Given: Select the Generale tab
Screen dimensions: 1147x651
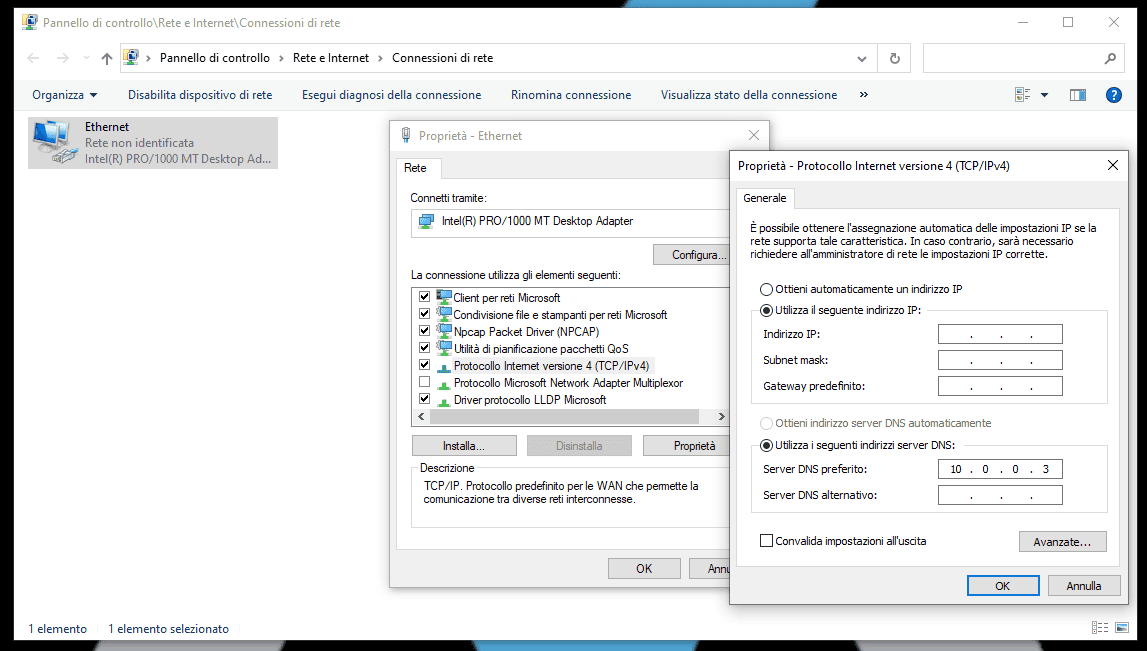Looking at the screenshot, I should (x=764, y=198).
